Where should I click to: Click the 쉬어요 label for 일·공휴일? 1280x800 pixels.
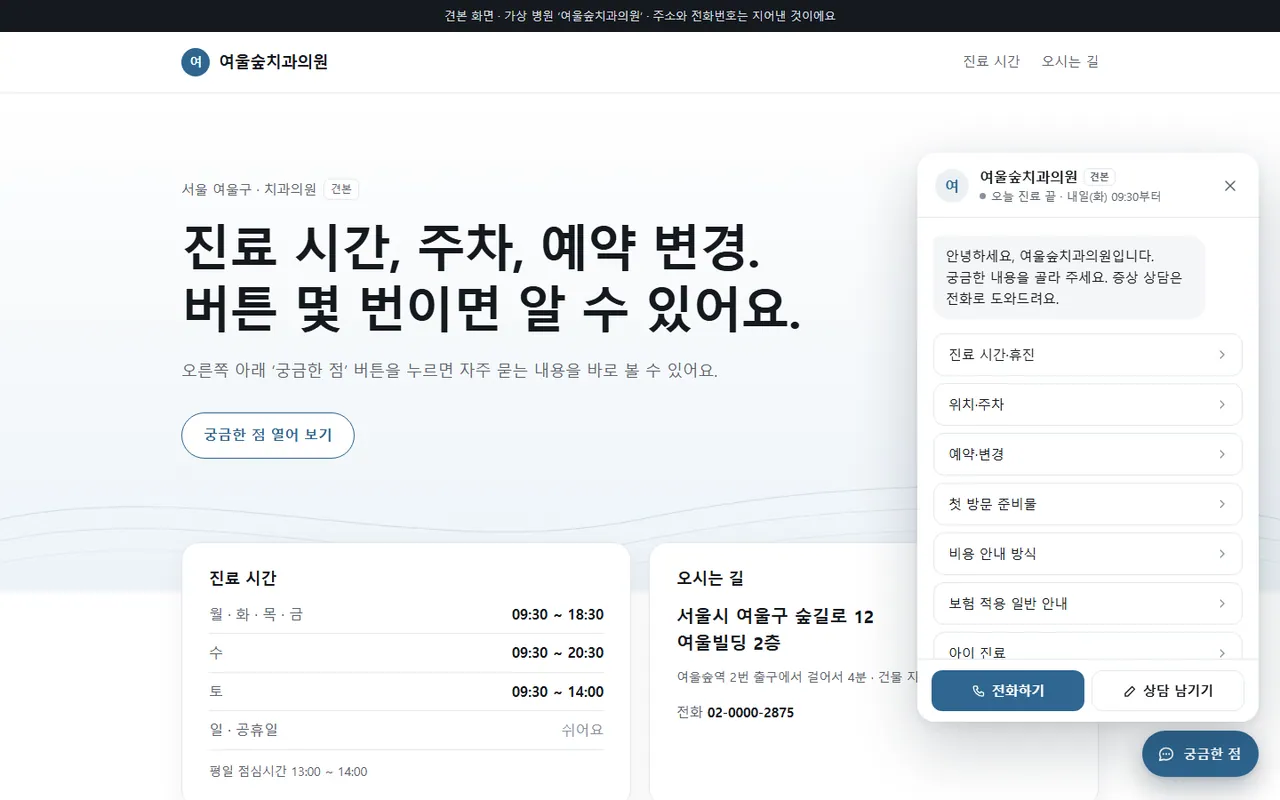pyautogui.click(x=583, y=730)
